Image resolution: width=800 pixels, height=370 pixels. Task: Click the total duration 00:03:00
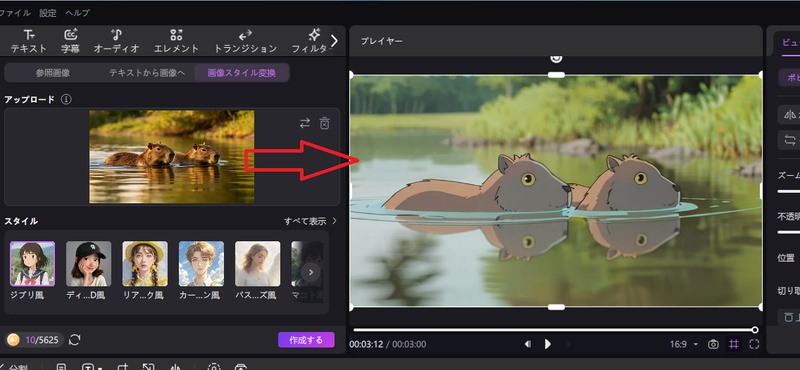(409, 344)
